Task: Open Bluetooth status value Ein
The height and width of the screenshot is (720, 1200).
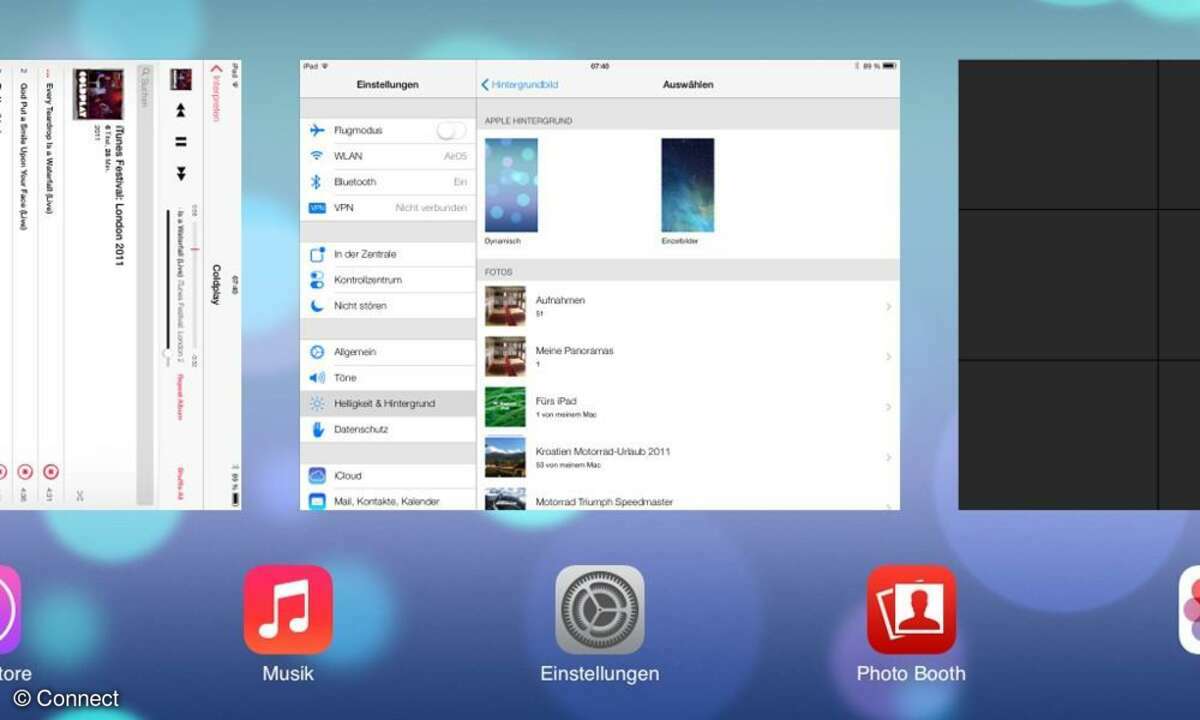Action: coord(460,182)
